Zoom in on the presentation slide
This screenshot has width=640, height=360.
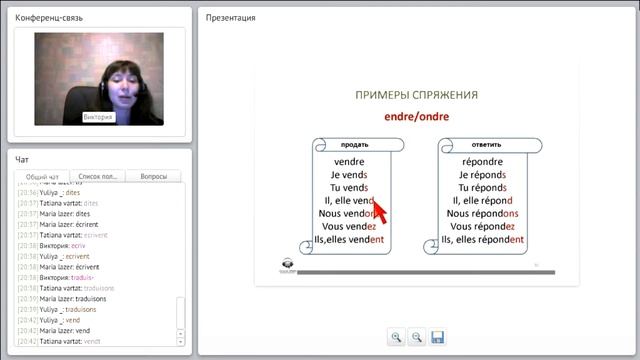[396, 337]
